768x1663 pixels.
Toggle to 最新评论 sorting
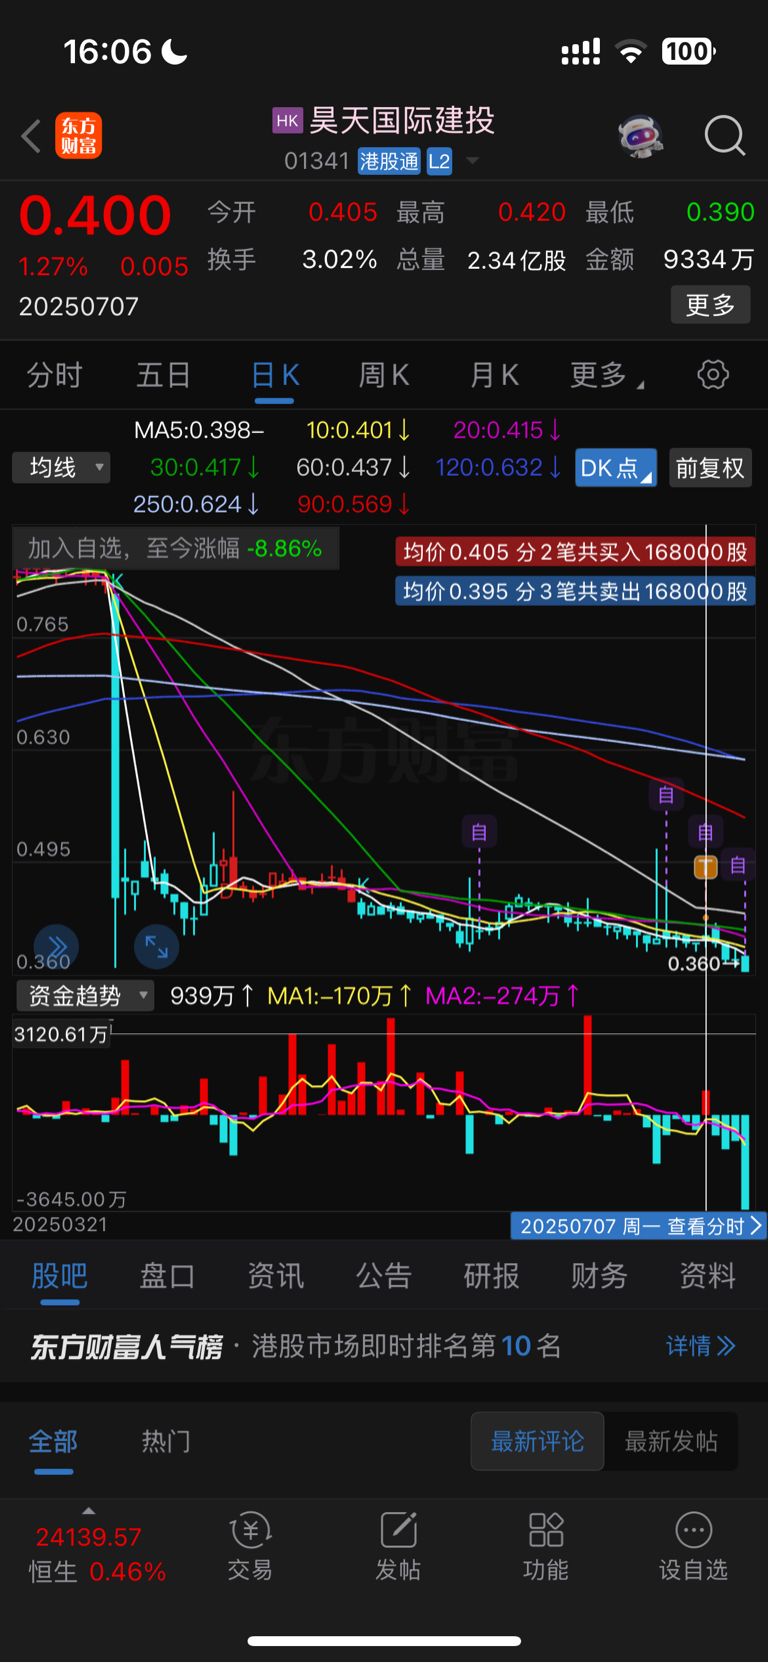(538, 1441)
